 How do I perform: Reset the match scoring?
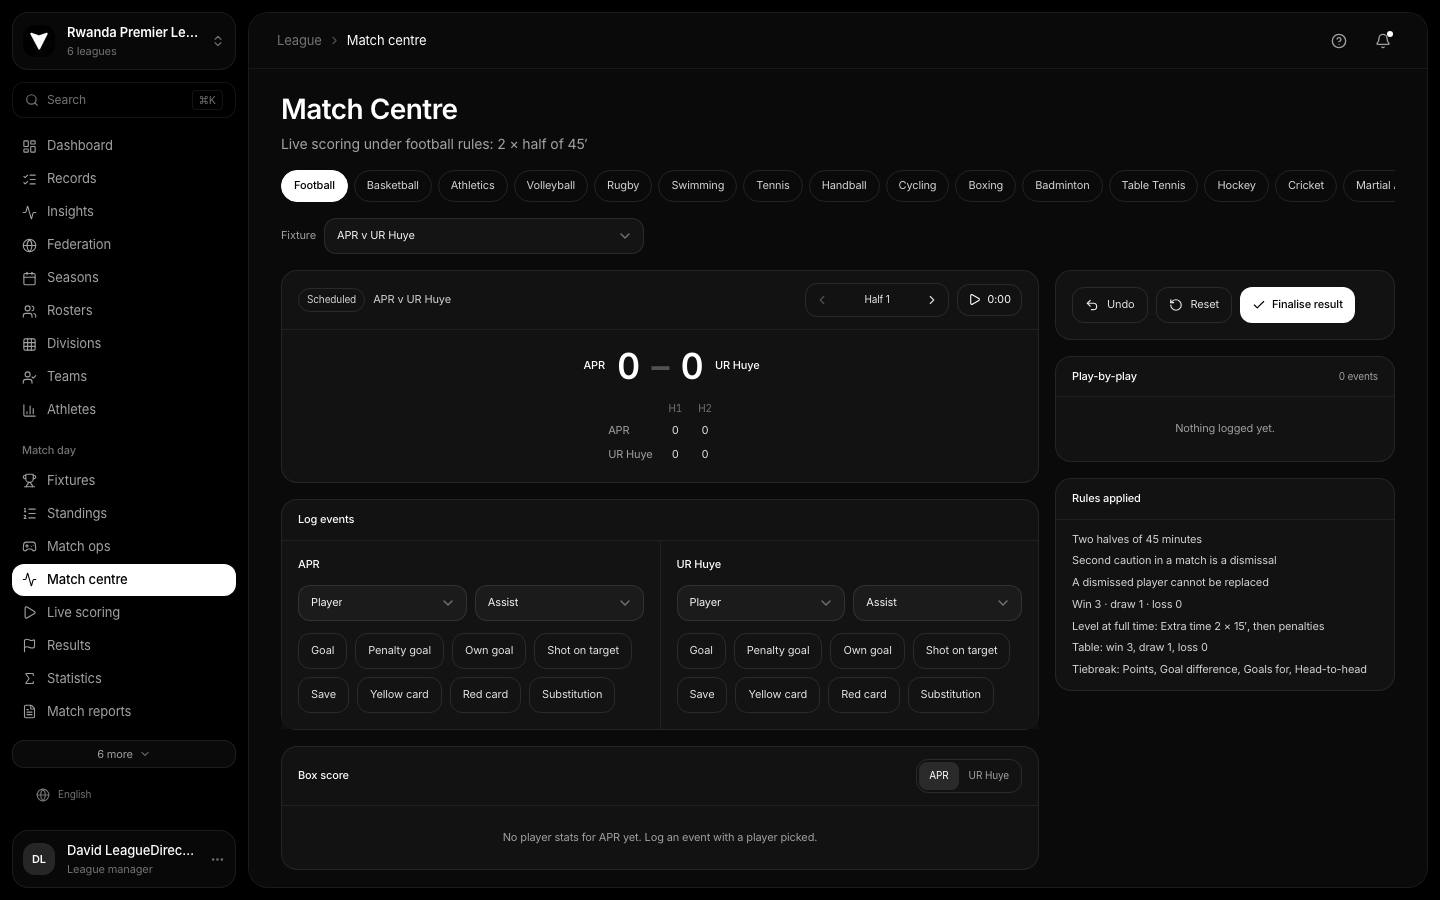coord(1194,305)
